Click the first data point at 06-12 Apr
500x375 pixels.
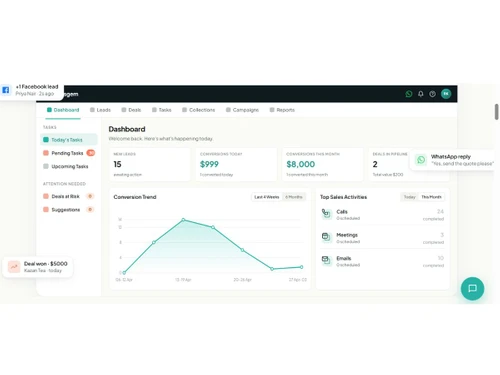click(124, 273)
